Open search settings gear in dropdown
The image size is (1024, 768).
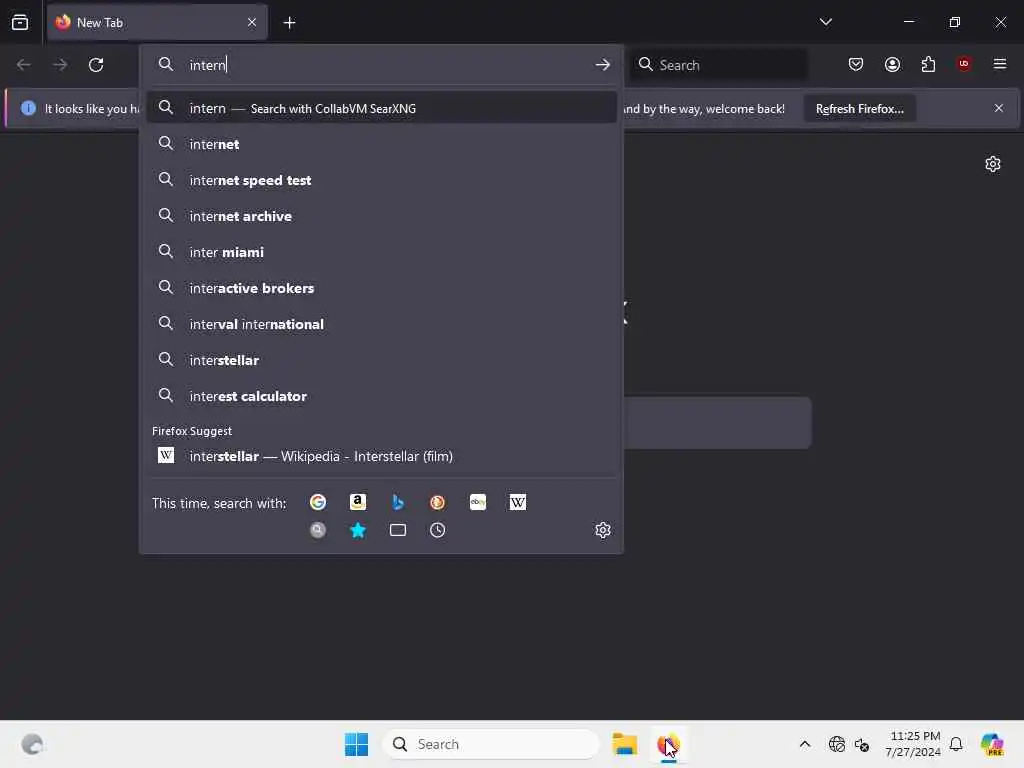click(x=603, y=530)
